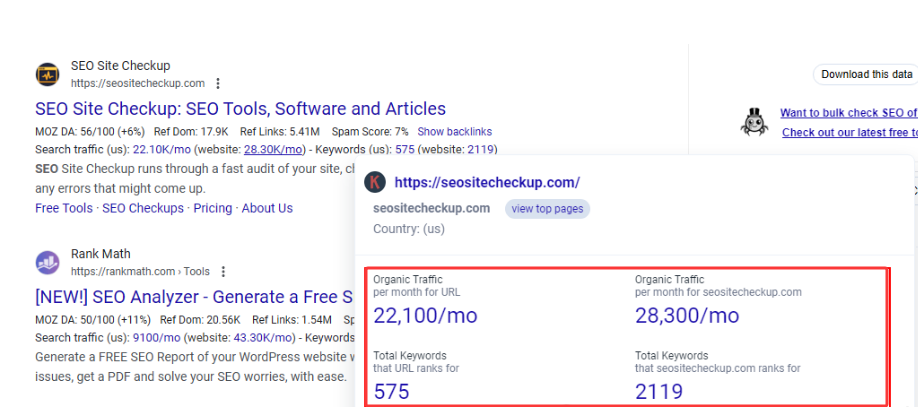Click the SEO Site Checkup site name
Image resolution: width=918 pixels, height=407 pixels.
click(x=121, y=66)
